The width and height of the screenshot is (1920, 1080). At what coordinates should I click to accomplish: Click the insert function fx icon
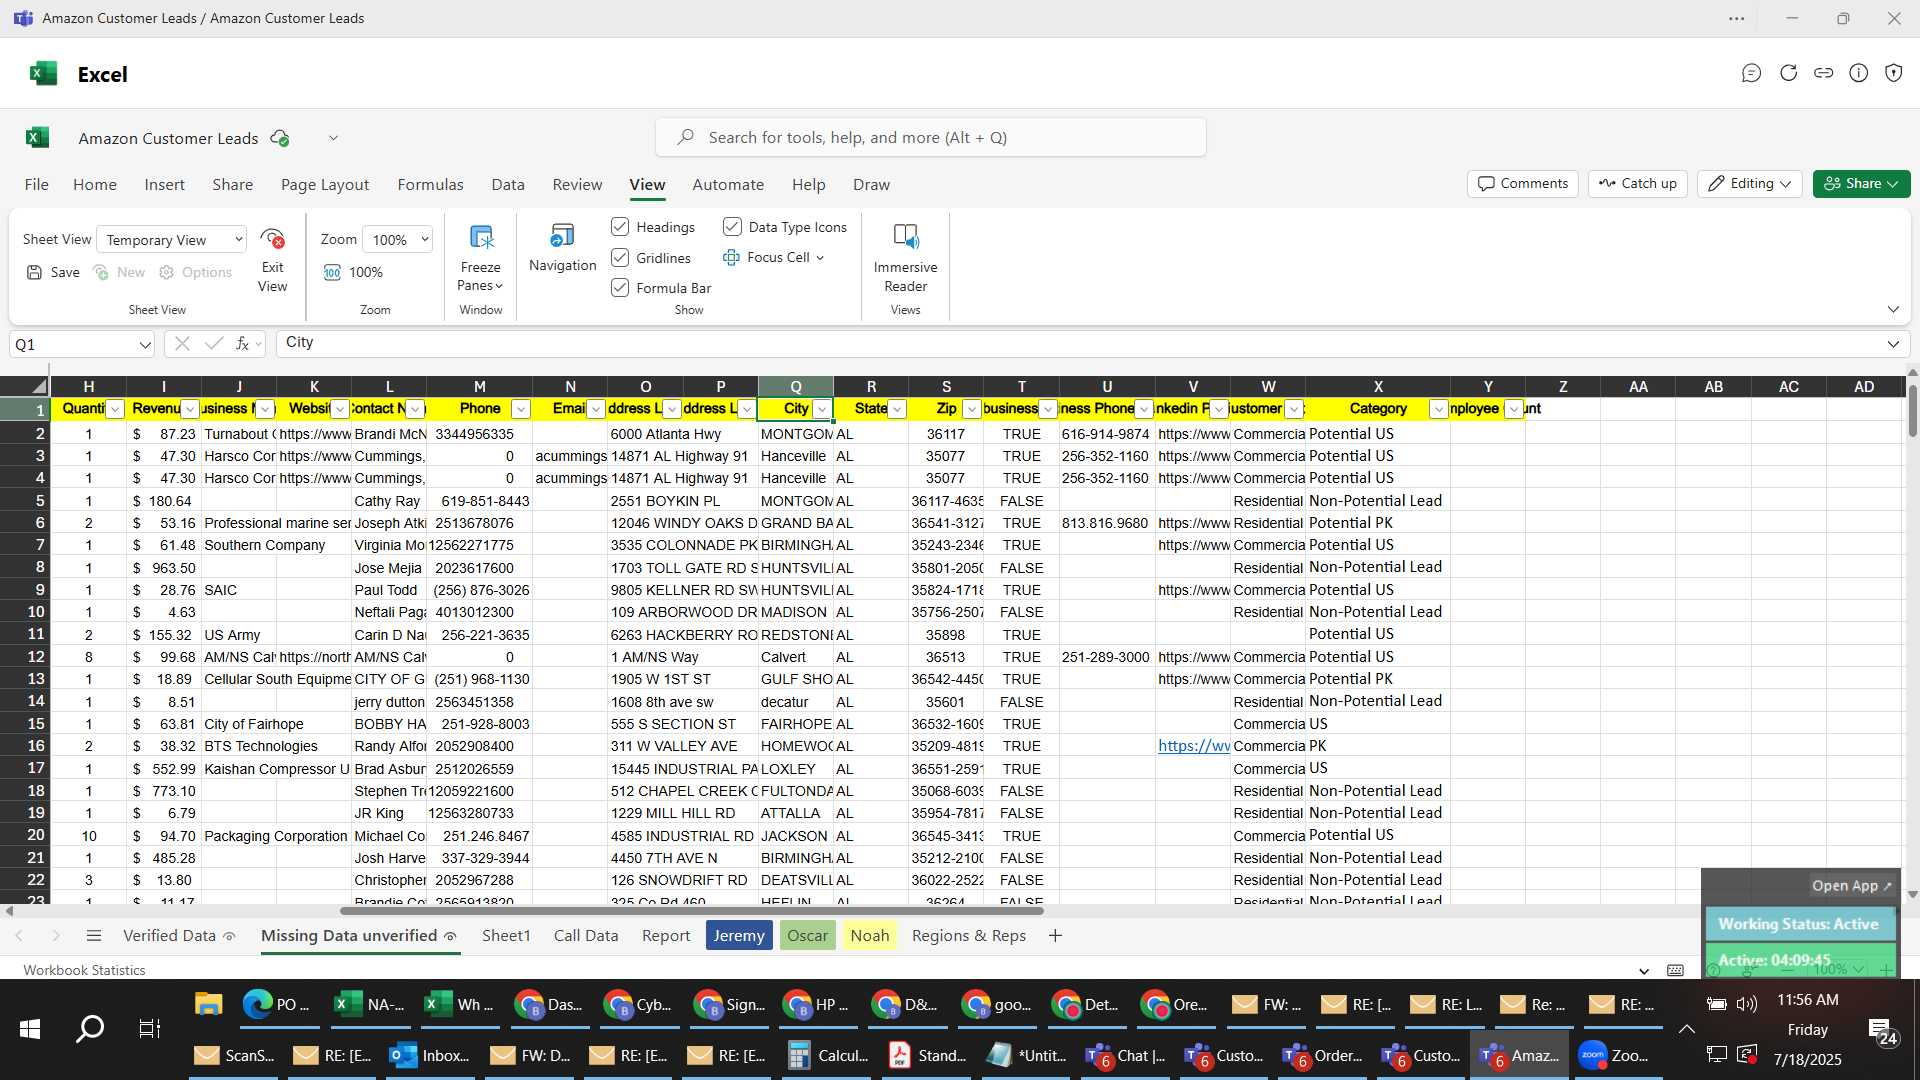click(x=242, y=344)
